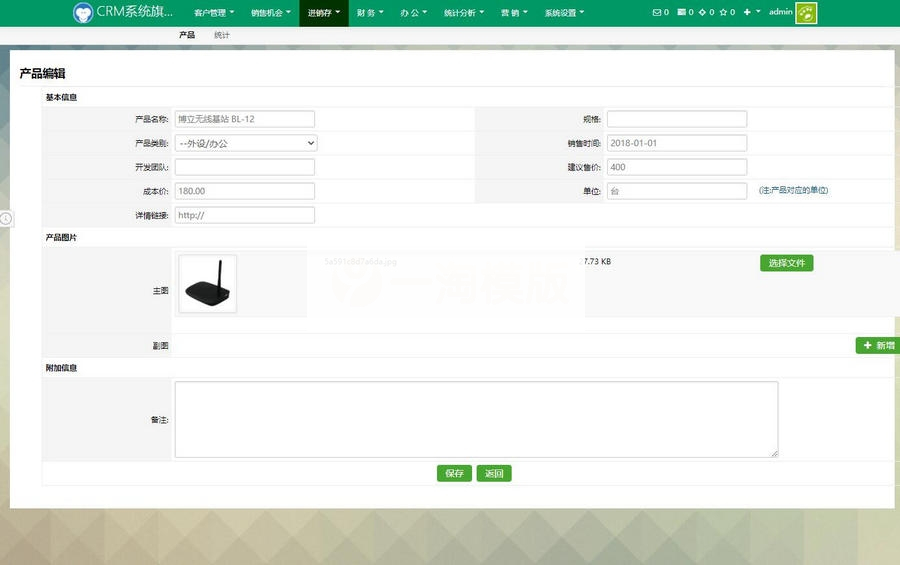Click the star favorites icon
The image size is (900, 565).
point(723,13)
